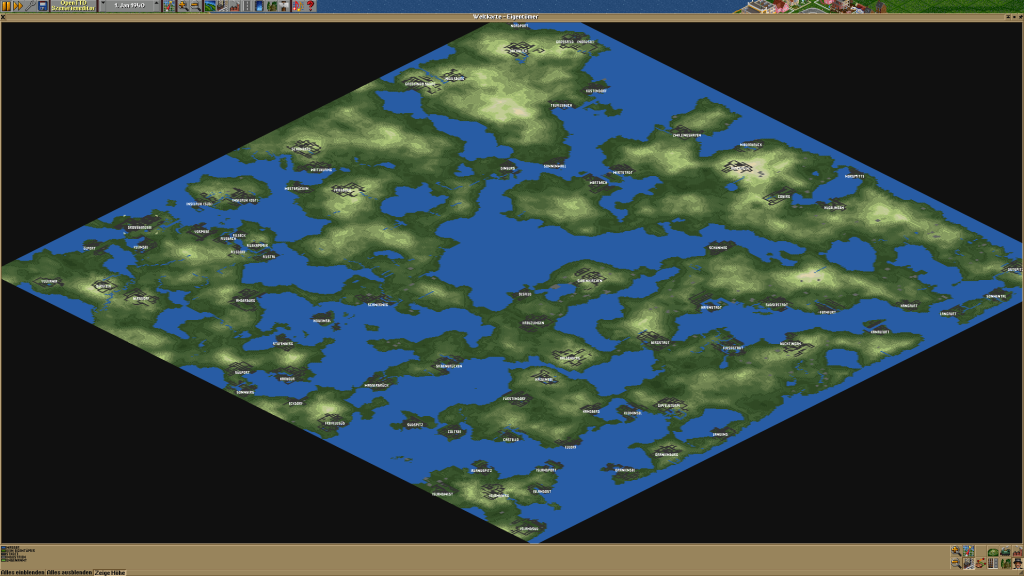
Task: Open the save scenario disk menu
Action: (x=43, y=6)
